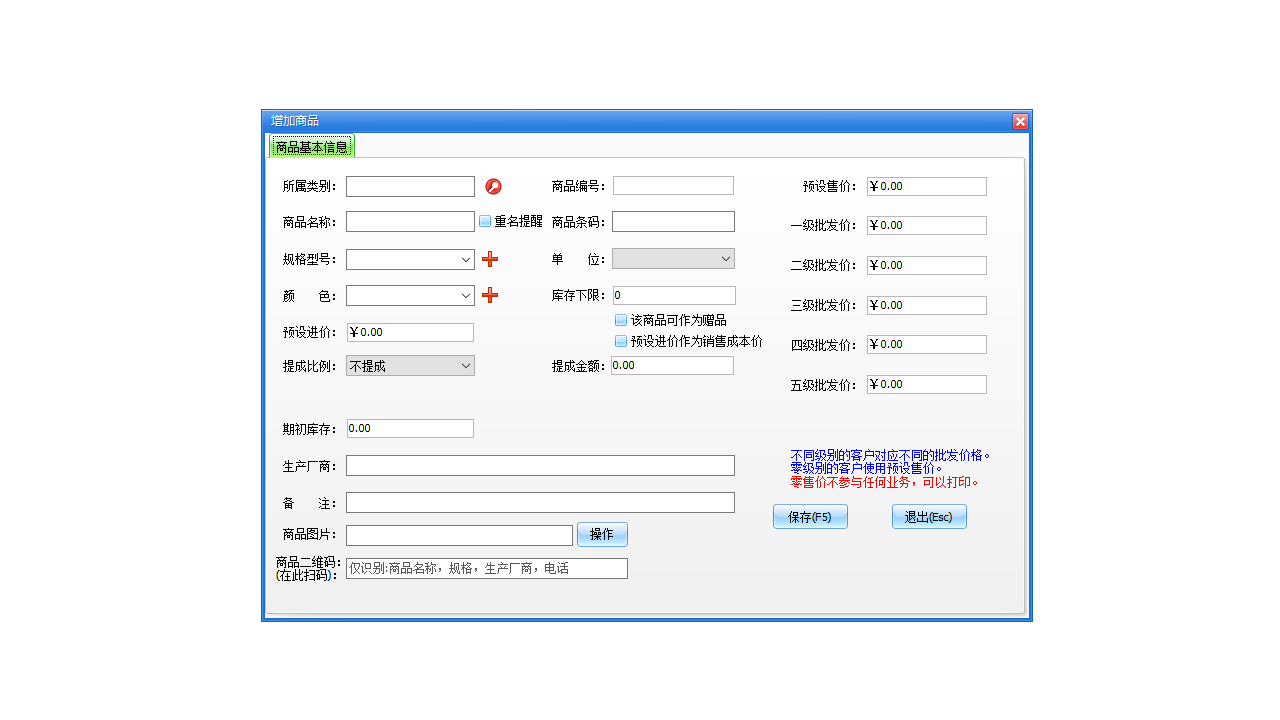
Task: Click the plus icon beside 颜色
Action: (489, 295)
